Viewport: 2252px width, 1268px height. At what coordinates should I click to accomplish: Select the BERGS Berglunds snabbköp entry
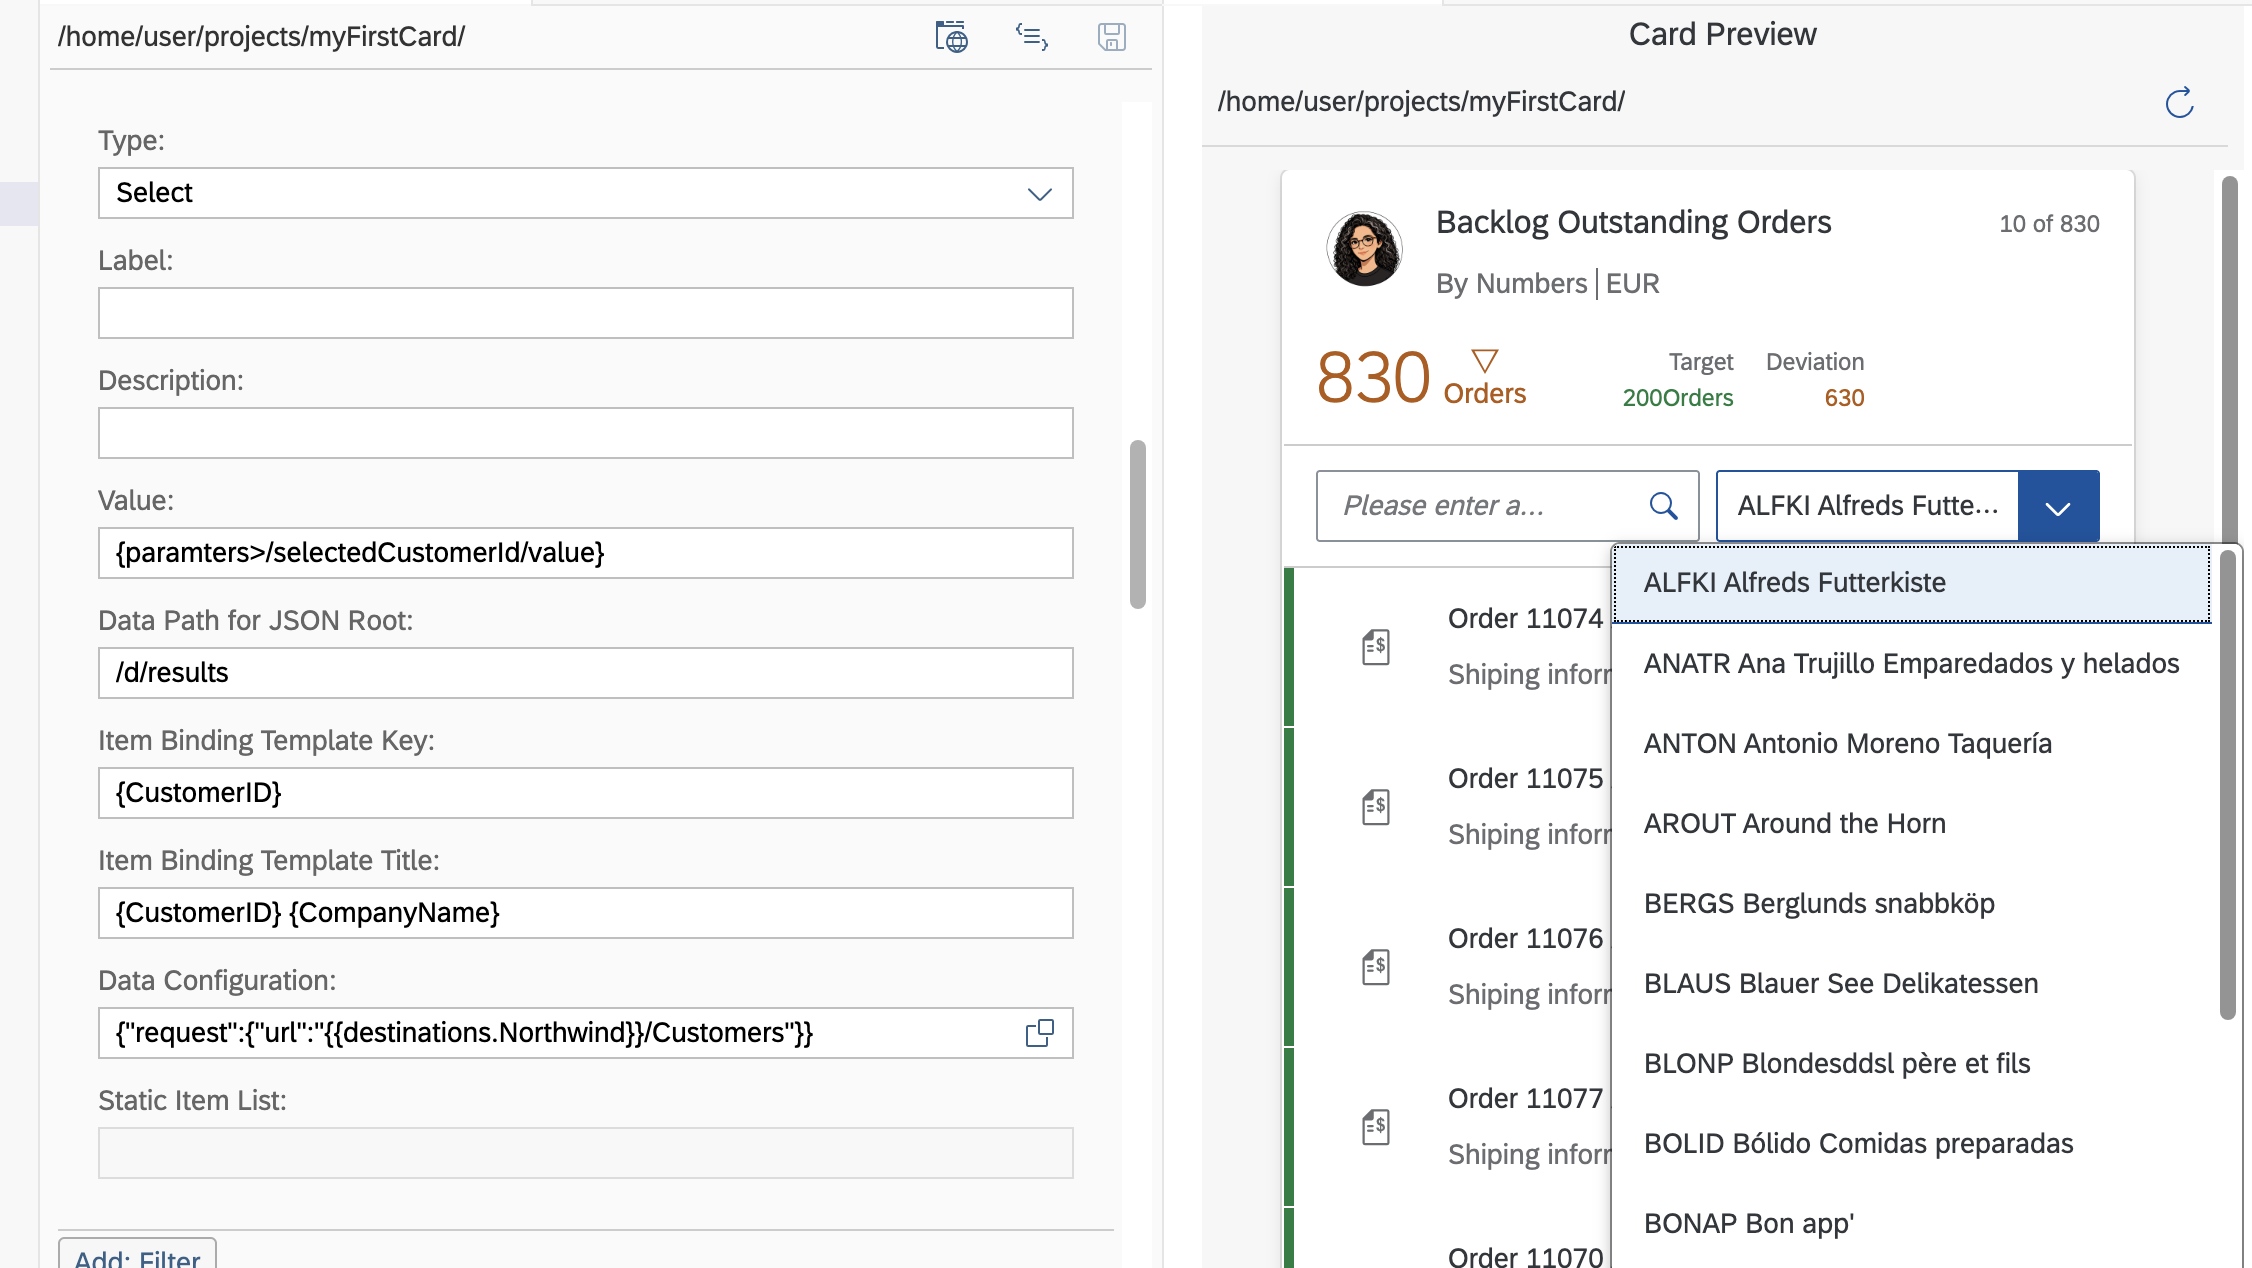click(1819, 903)
